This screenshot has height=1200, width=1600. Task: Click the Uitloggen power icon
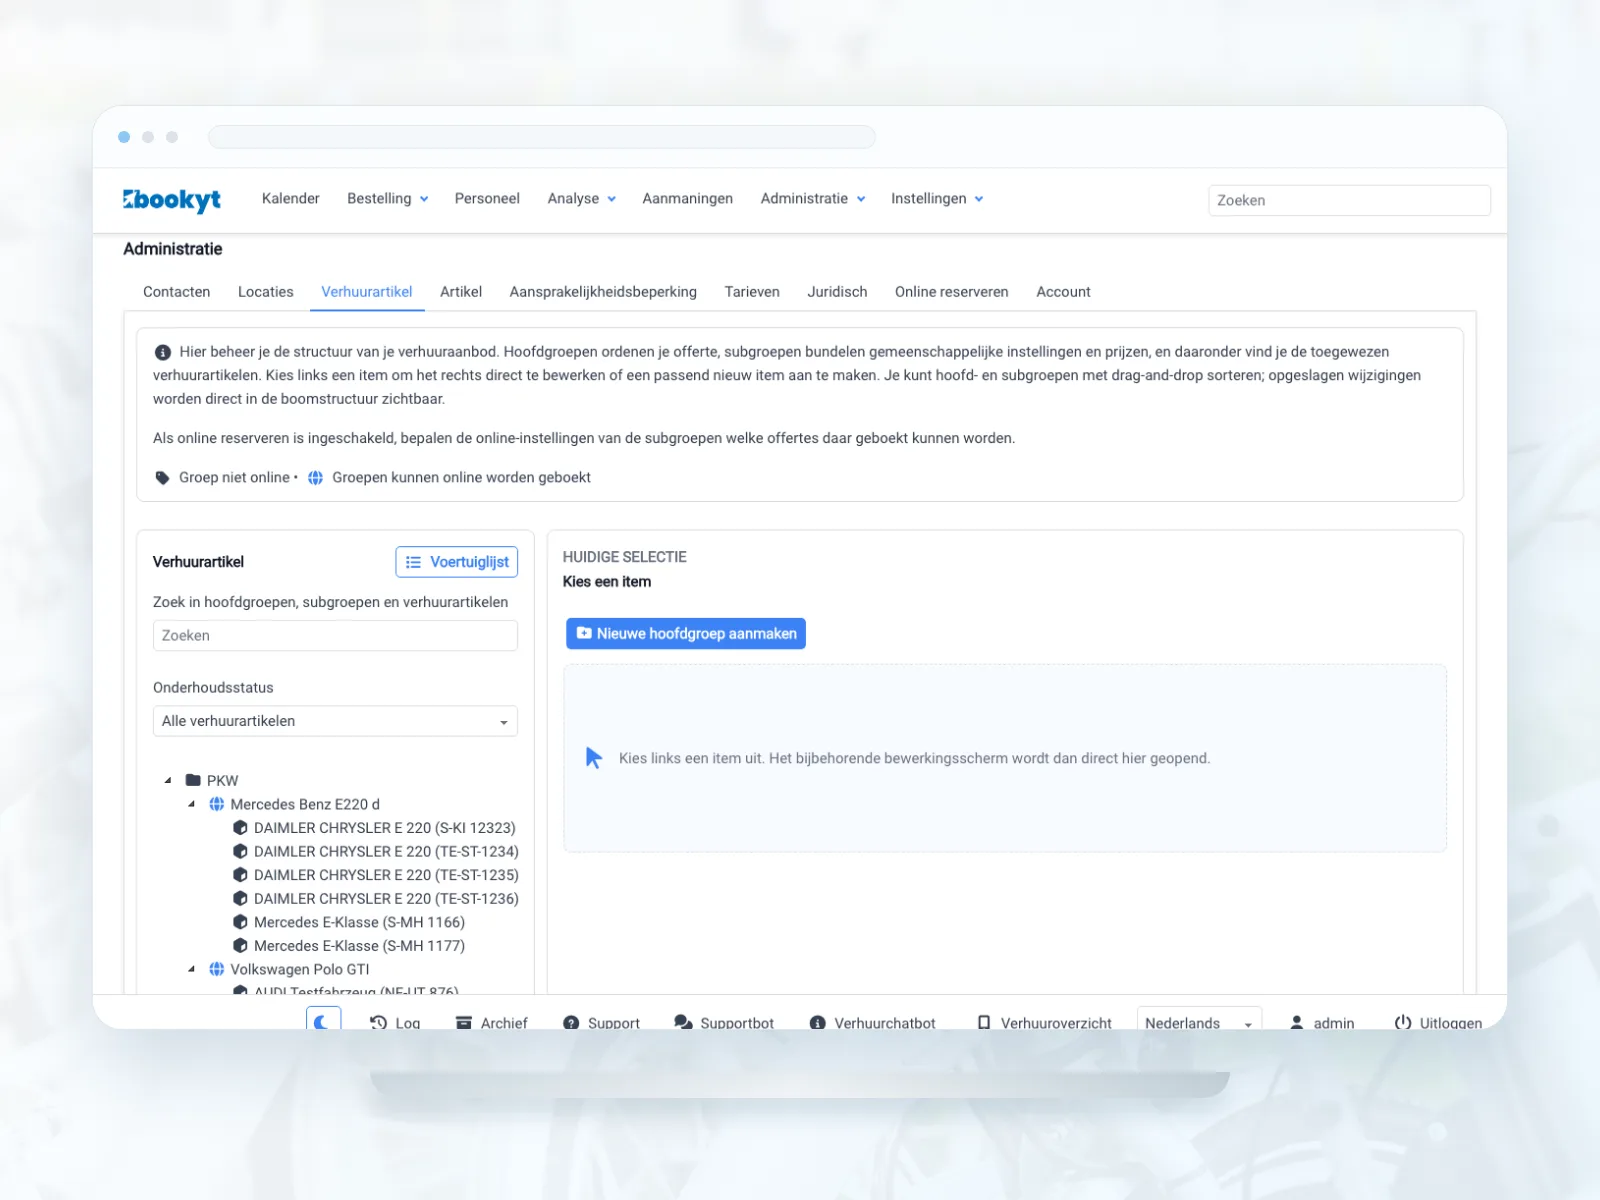click(1403, 1023)
